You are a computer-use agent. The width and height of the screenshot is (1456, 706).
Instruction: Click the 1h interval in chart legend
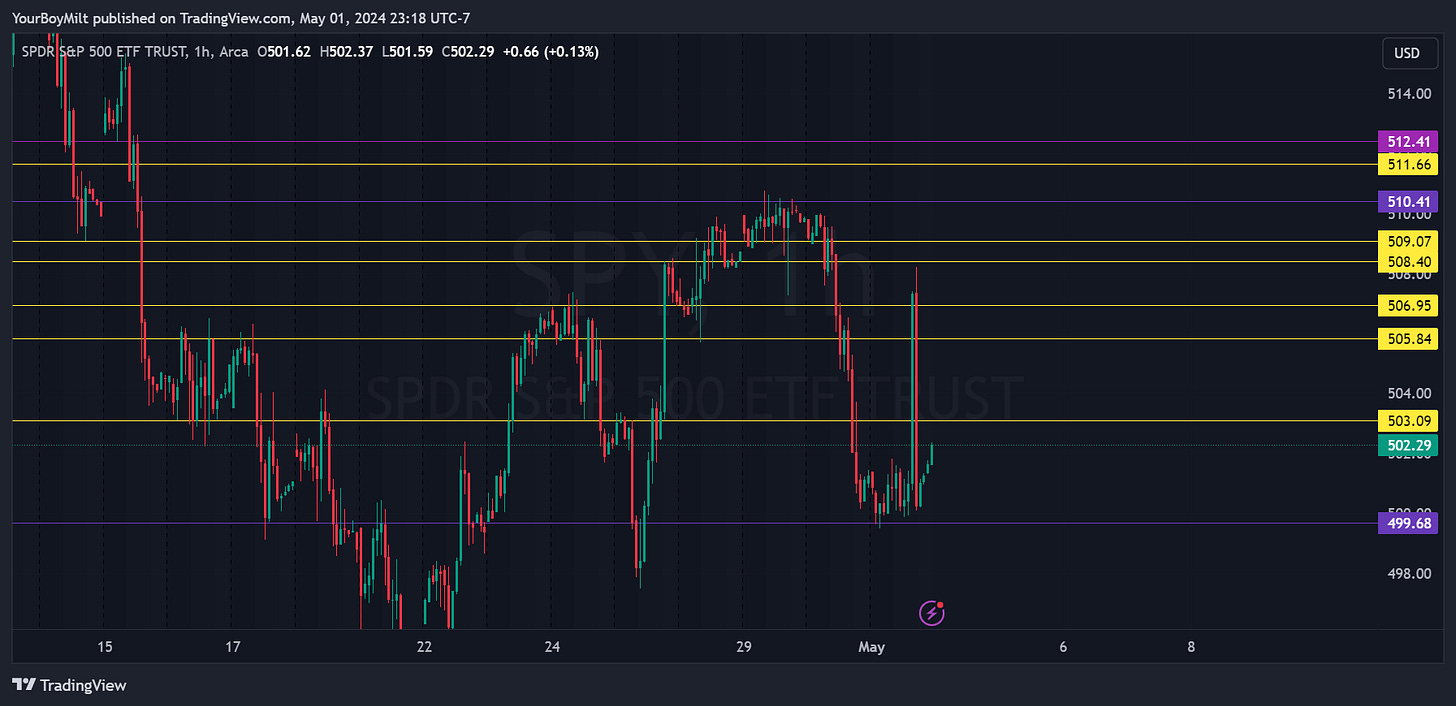[202, 51]
